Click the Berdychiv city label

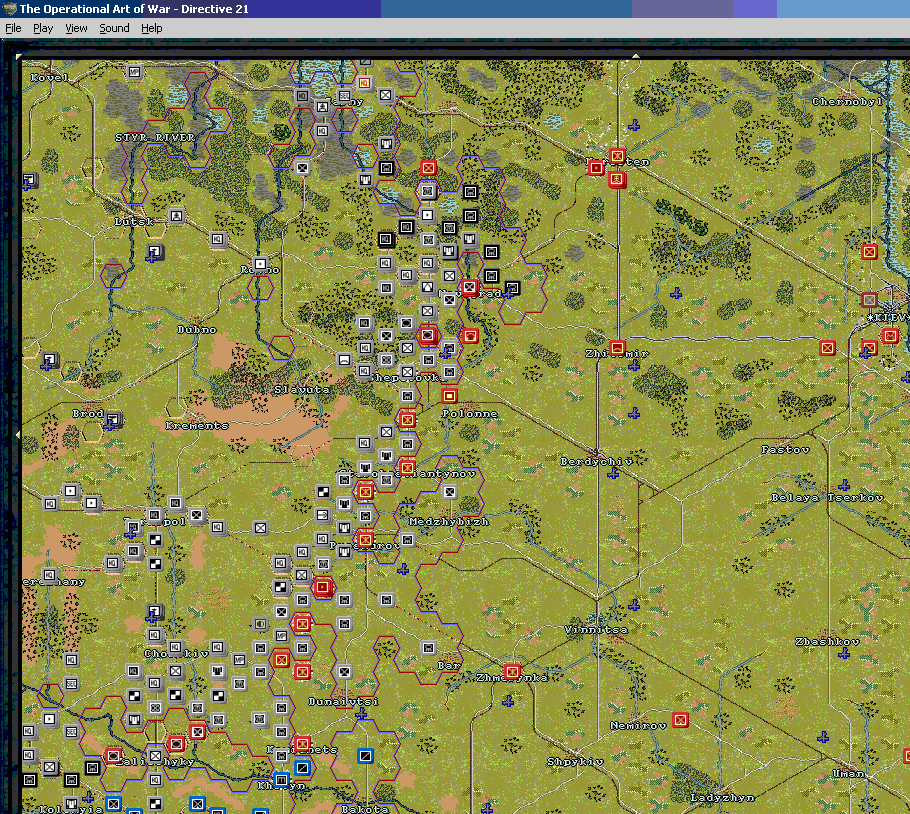pos(596,461)
